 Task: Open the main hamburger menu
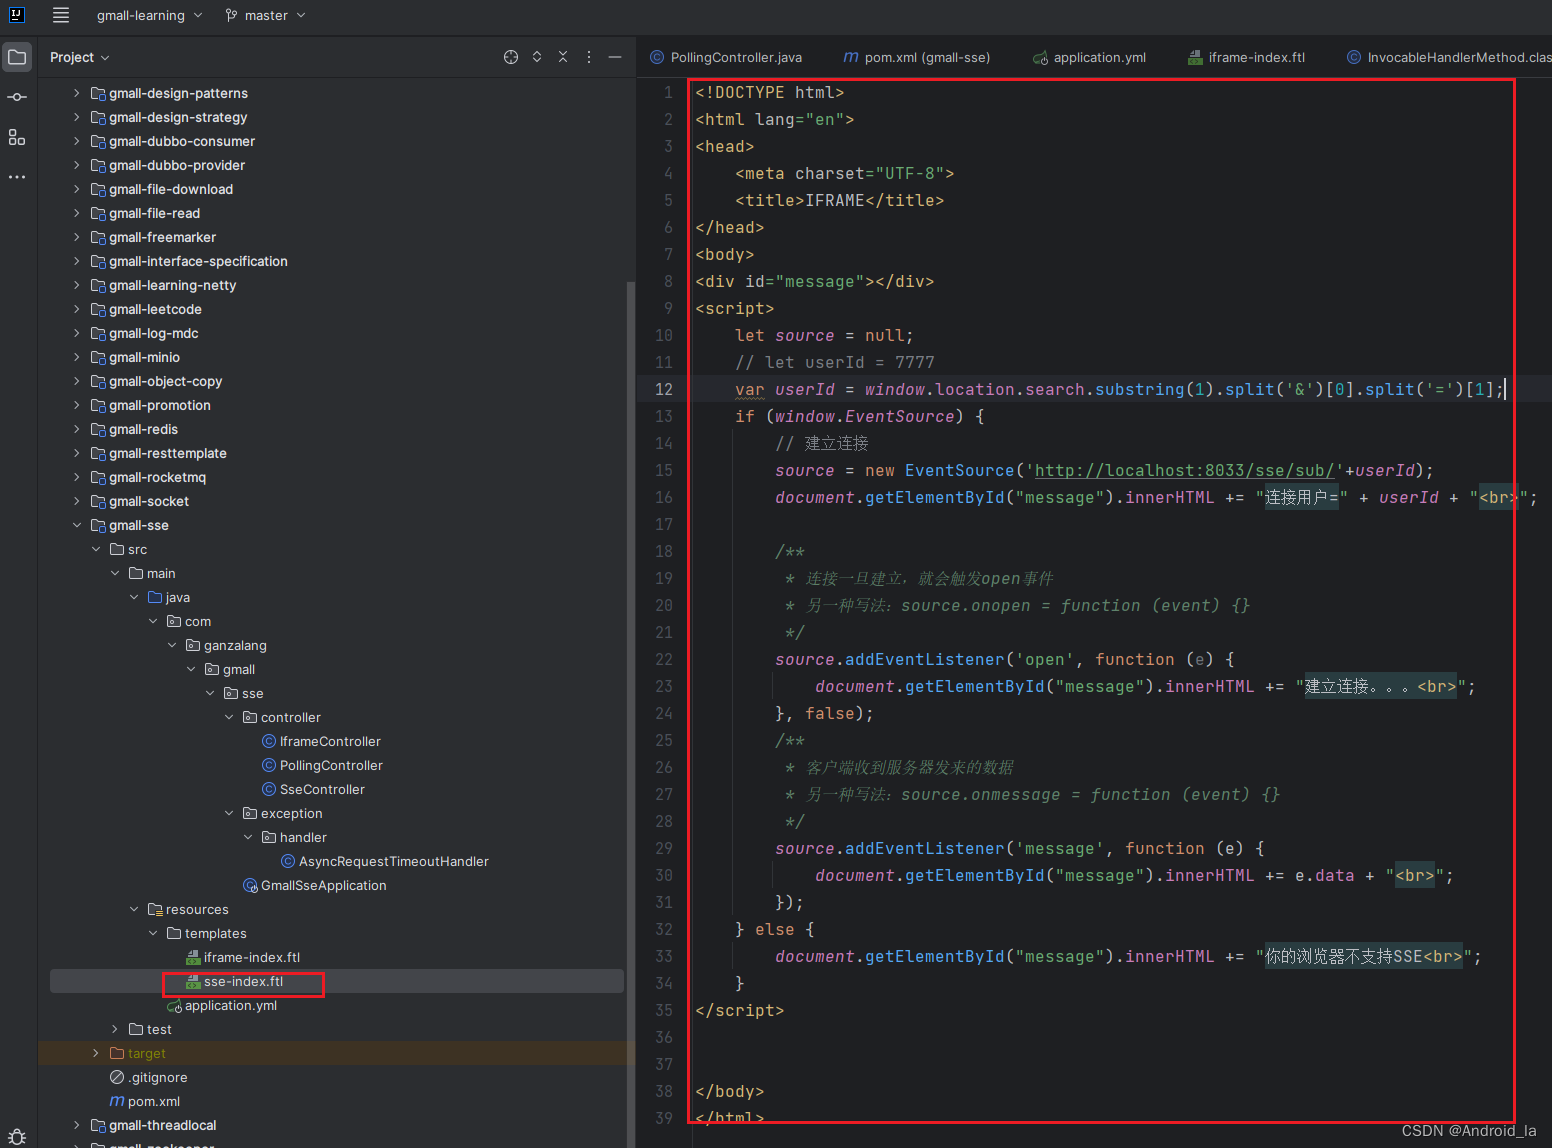[61, 15]
